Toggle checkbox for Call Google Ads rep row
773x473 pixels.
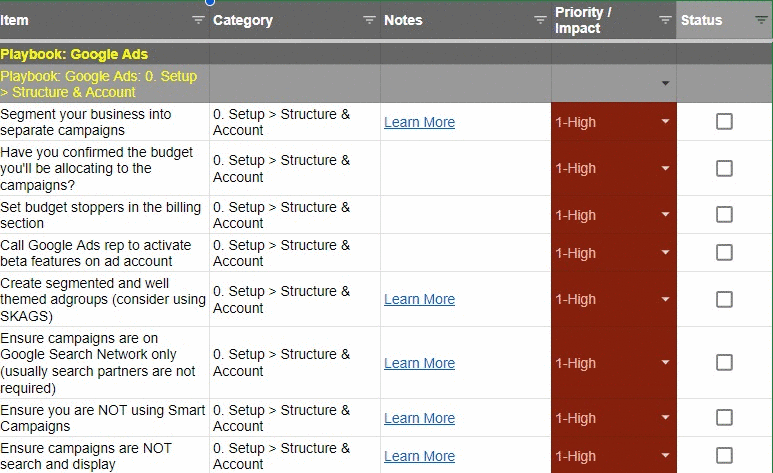click(x=724, y=253)
